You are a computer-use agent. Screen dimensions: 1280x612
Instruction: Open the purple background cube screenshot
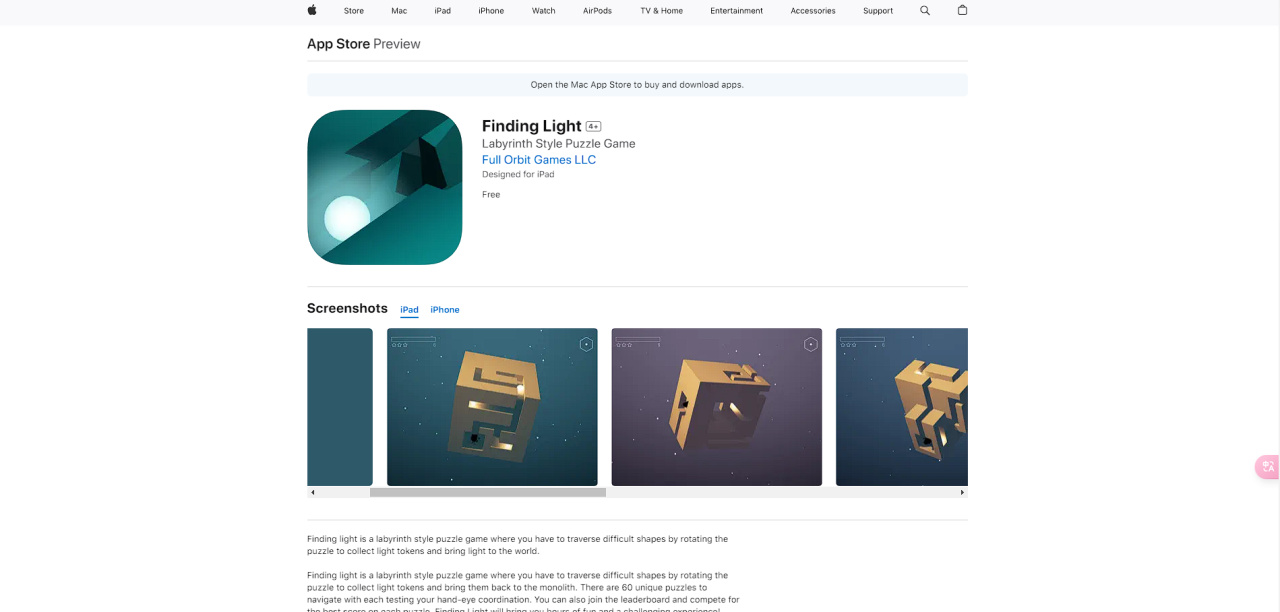[x=717, y=407]
